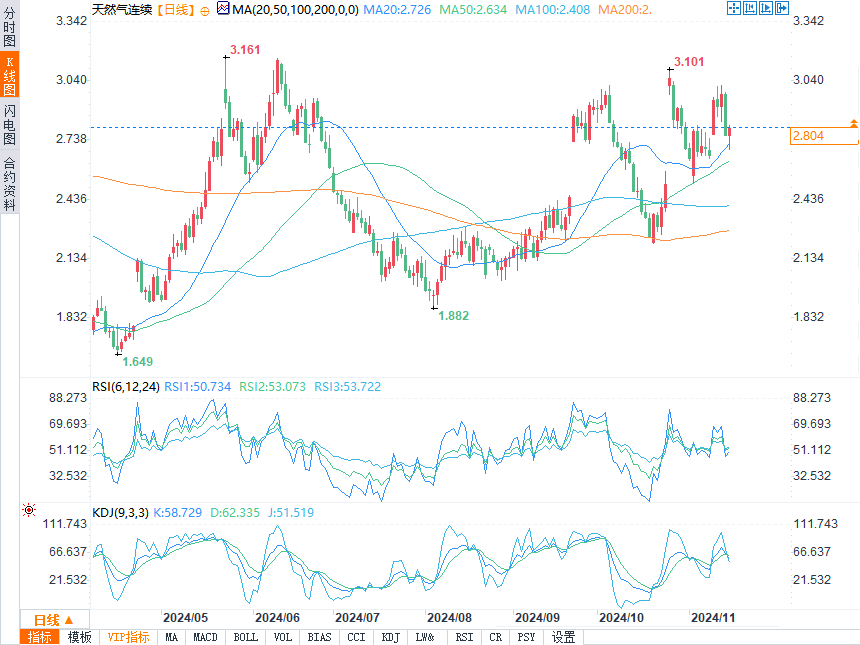Click the 【日线】 period label in chart header
Viewport: 860px width, 645px height.
click(175, 10)
